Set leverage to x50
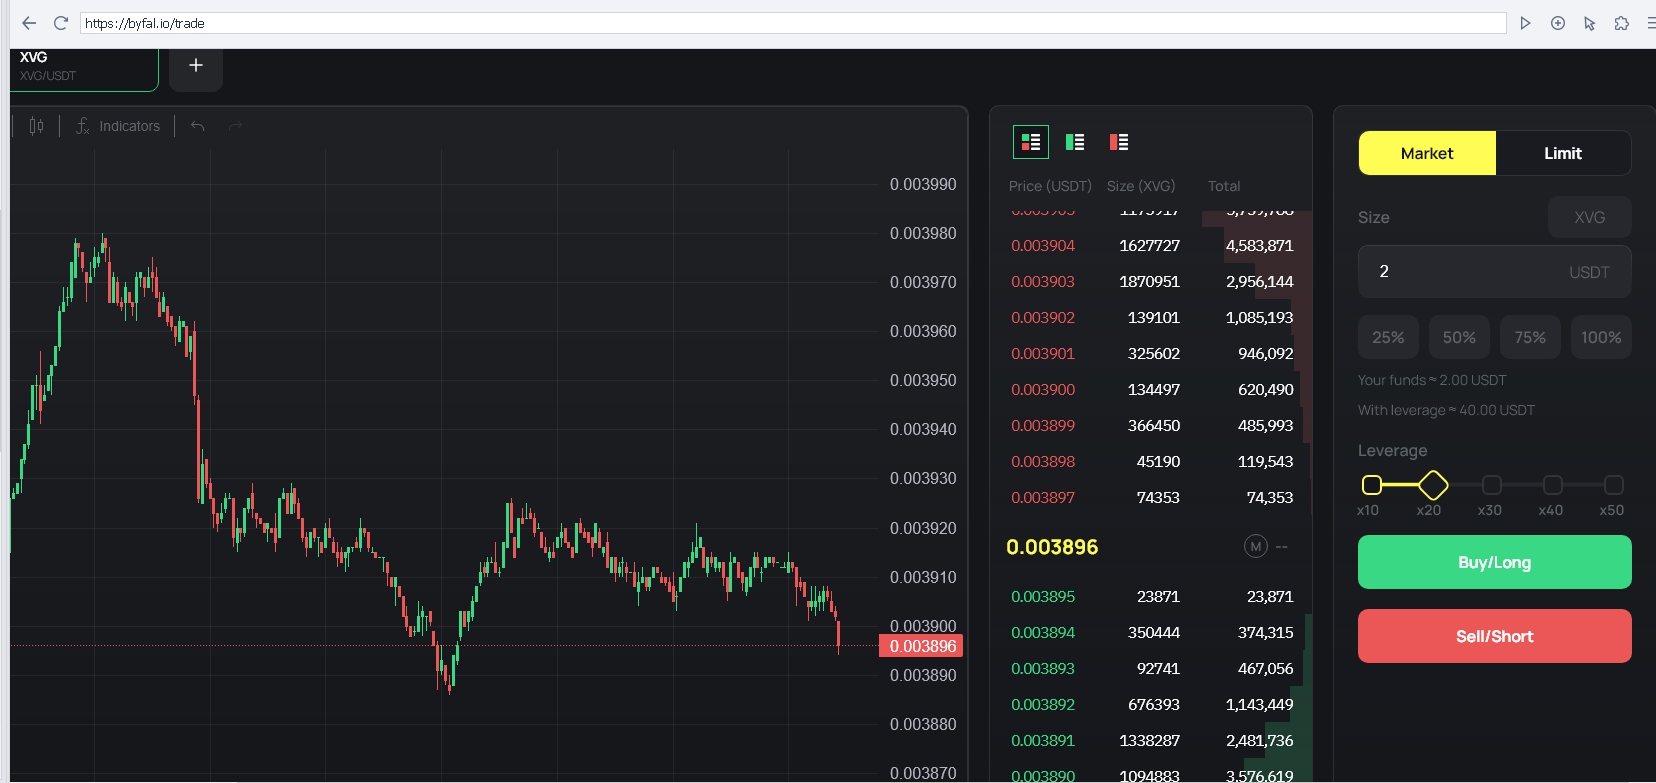 1613,485
